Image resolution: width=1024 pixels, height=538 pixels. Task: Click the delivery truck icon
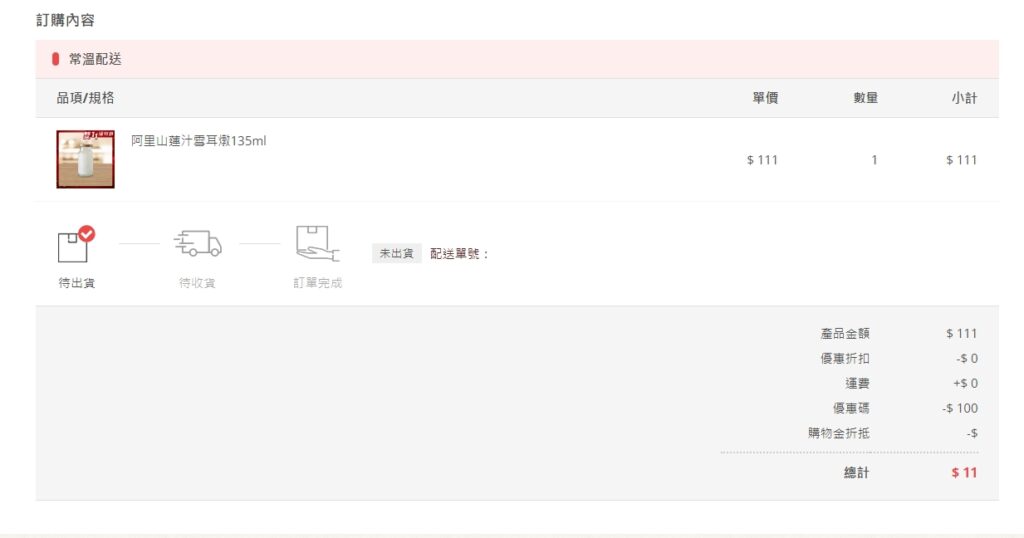[x=197, y=243]
